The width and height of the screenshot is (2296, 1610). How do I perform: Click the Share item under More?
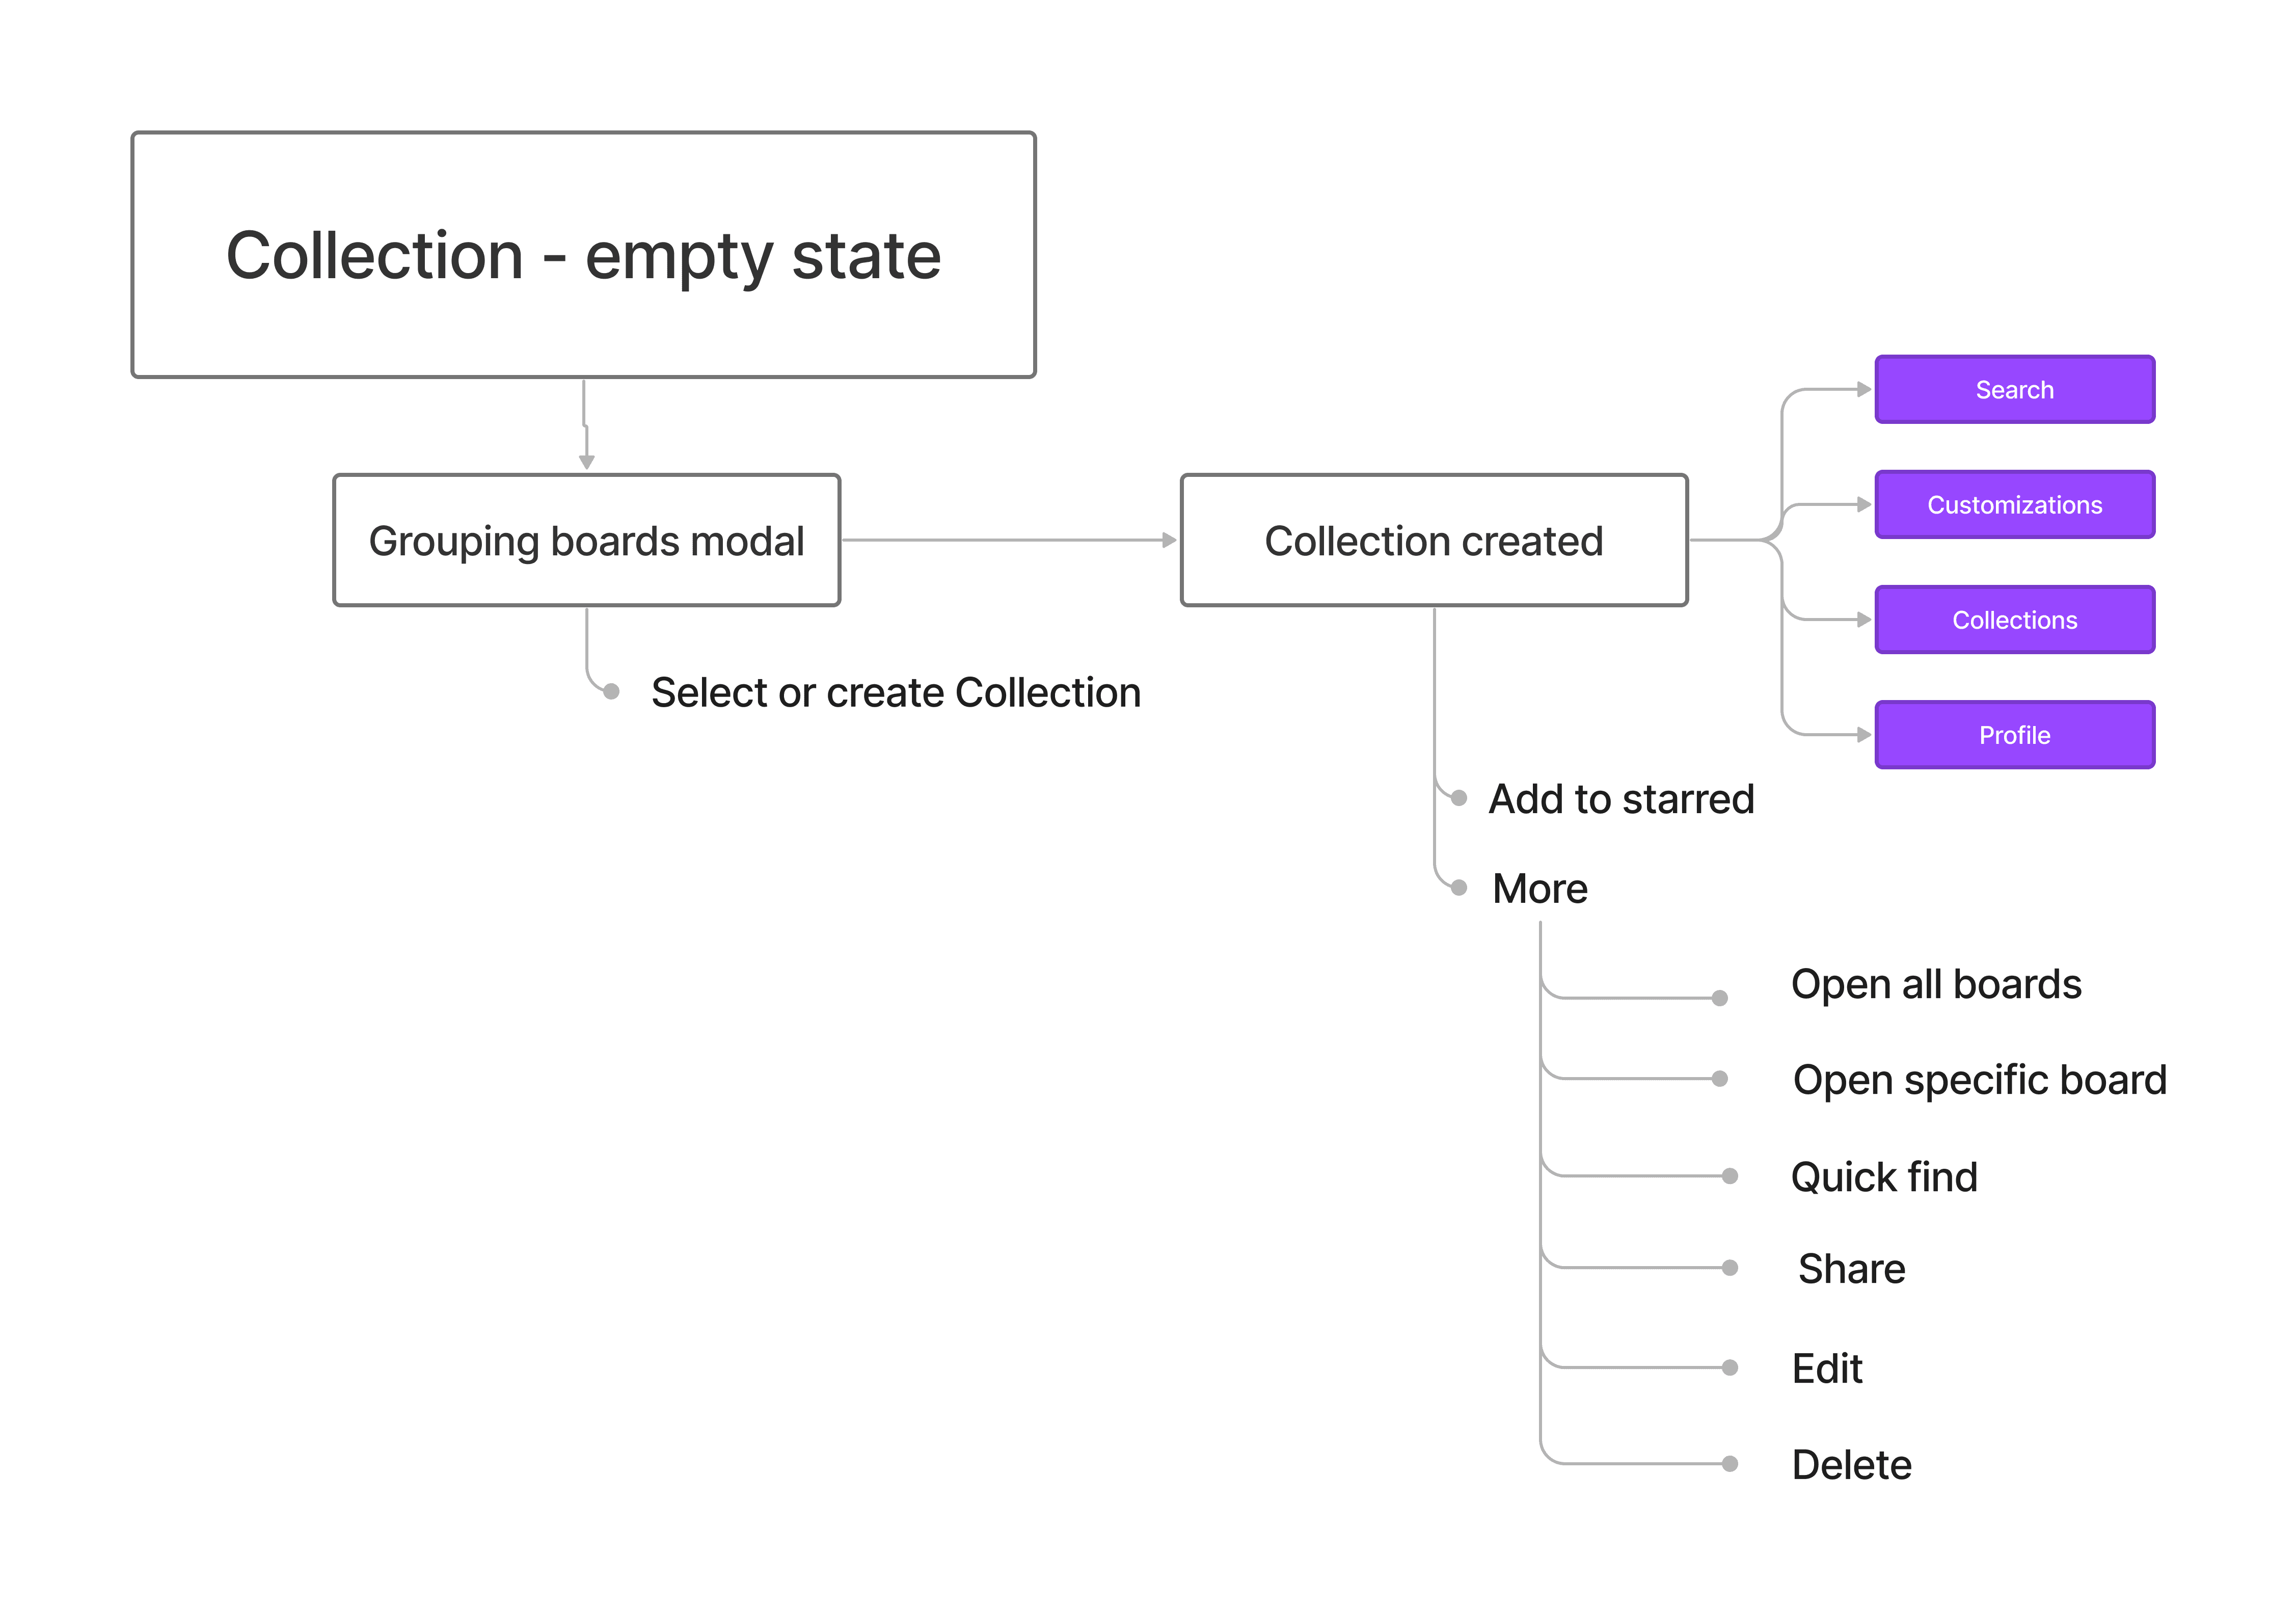point(1851,1268)
